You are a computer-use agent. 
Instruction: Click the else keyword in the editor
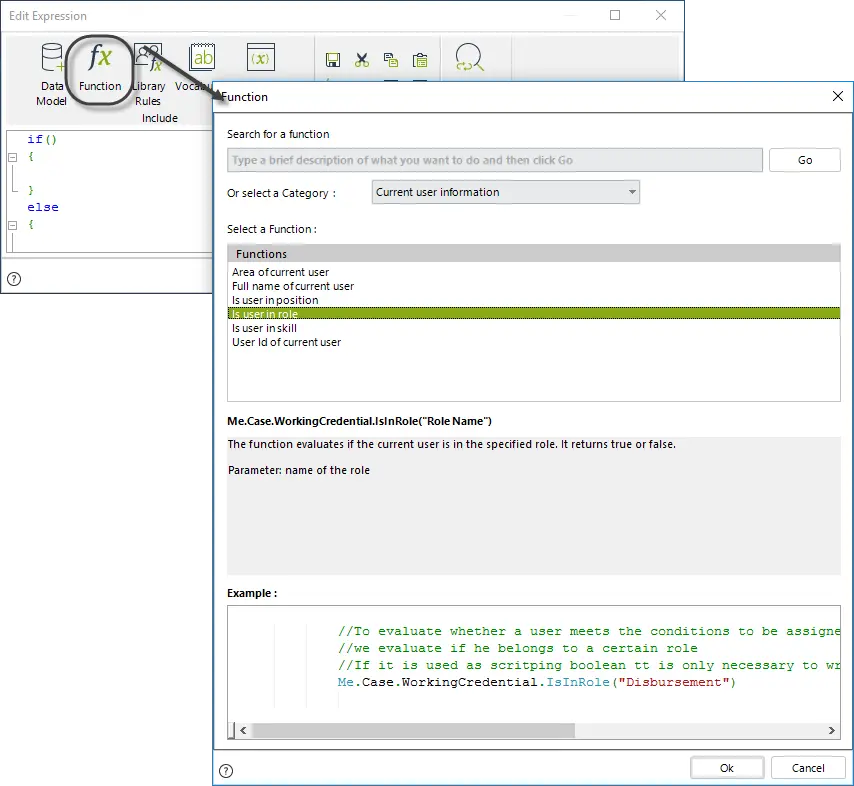[x=43, y=207]
